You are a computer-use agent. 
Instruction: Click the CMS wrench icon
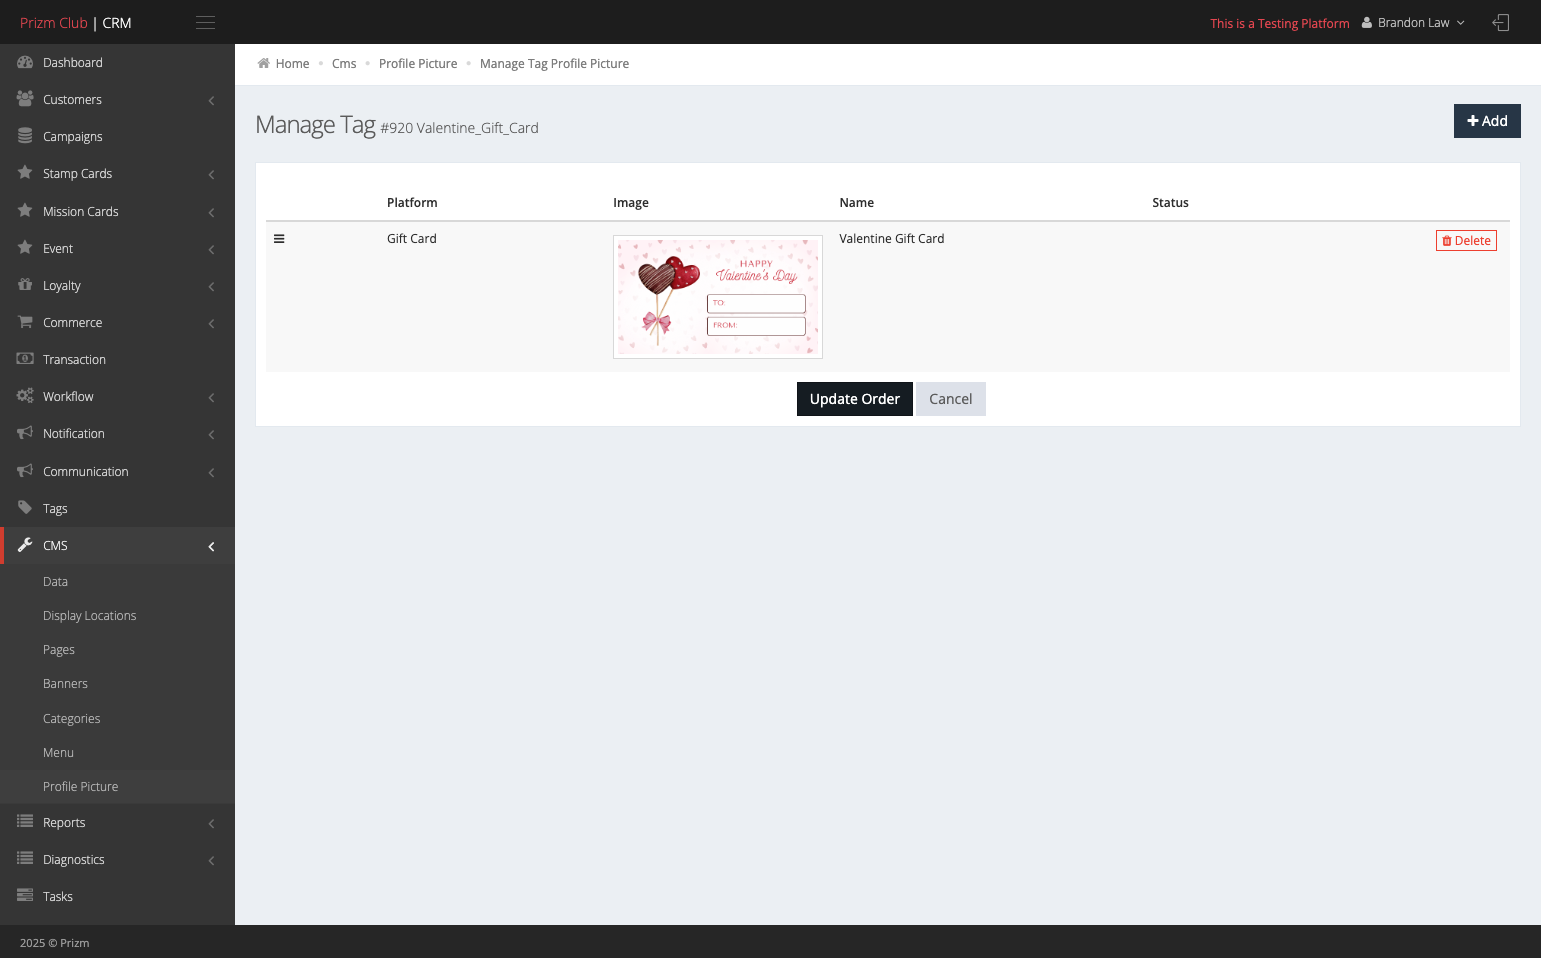tap(25, 545)
